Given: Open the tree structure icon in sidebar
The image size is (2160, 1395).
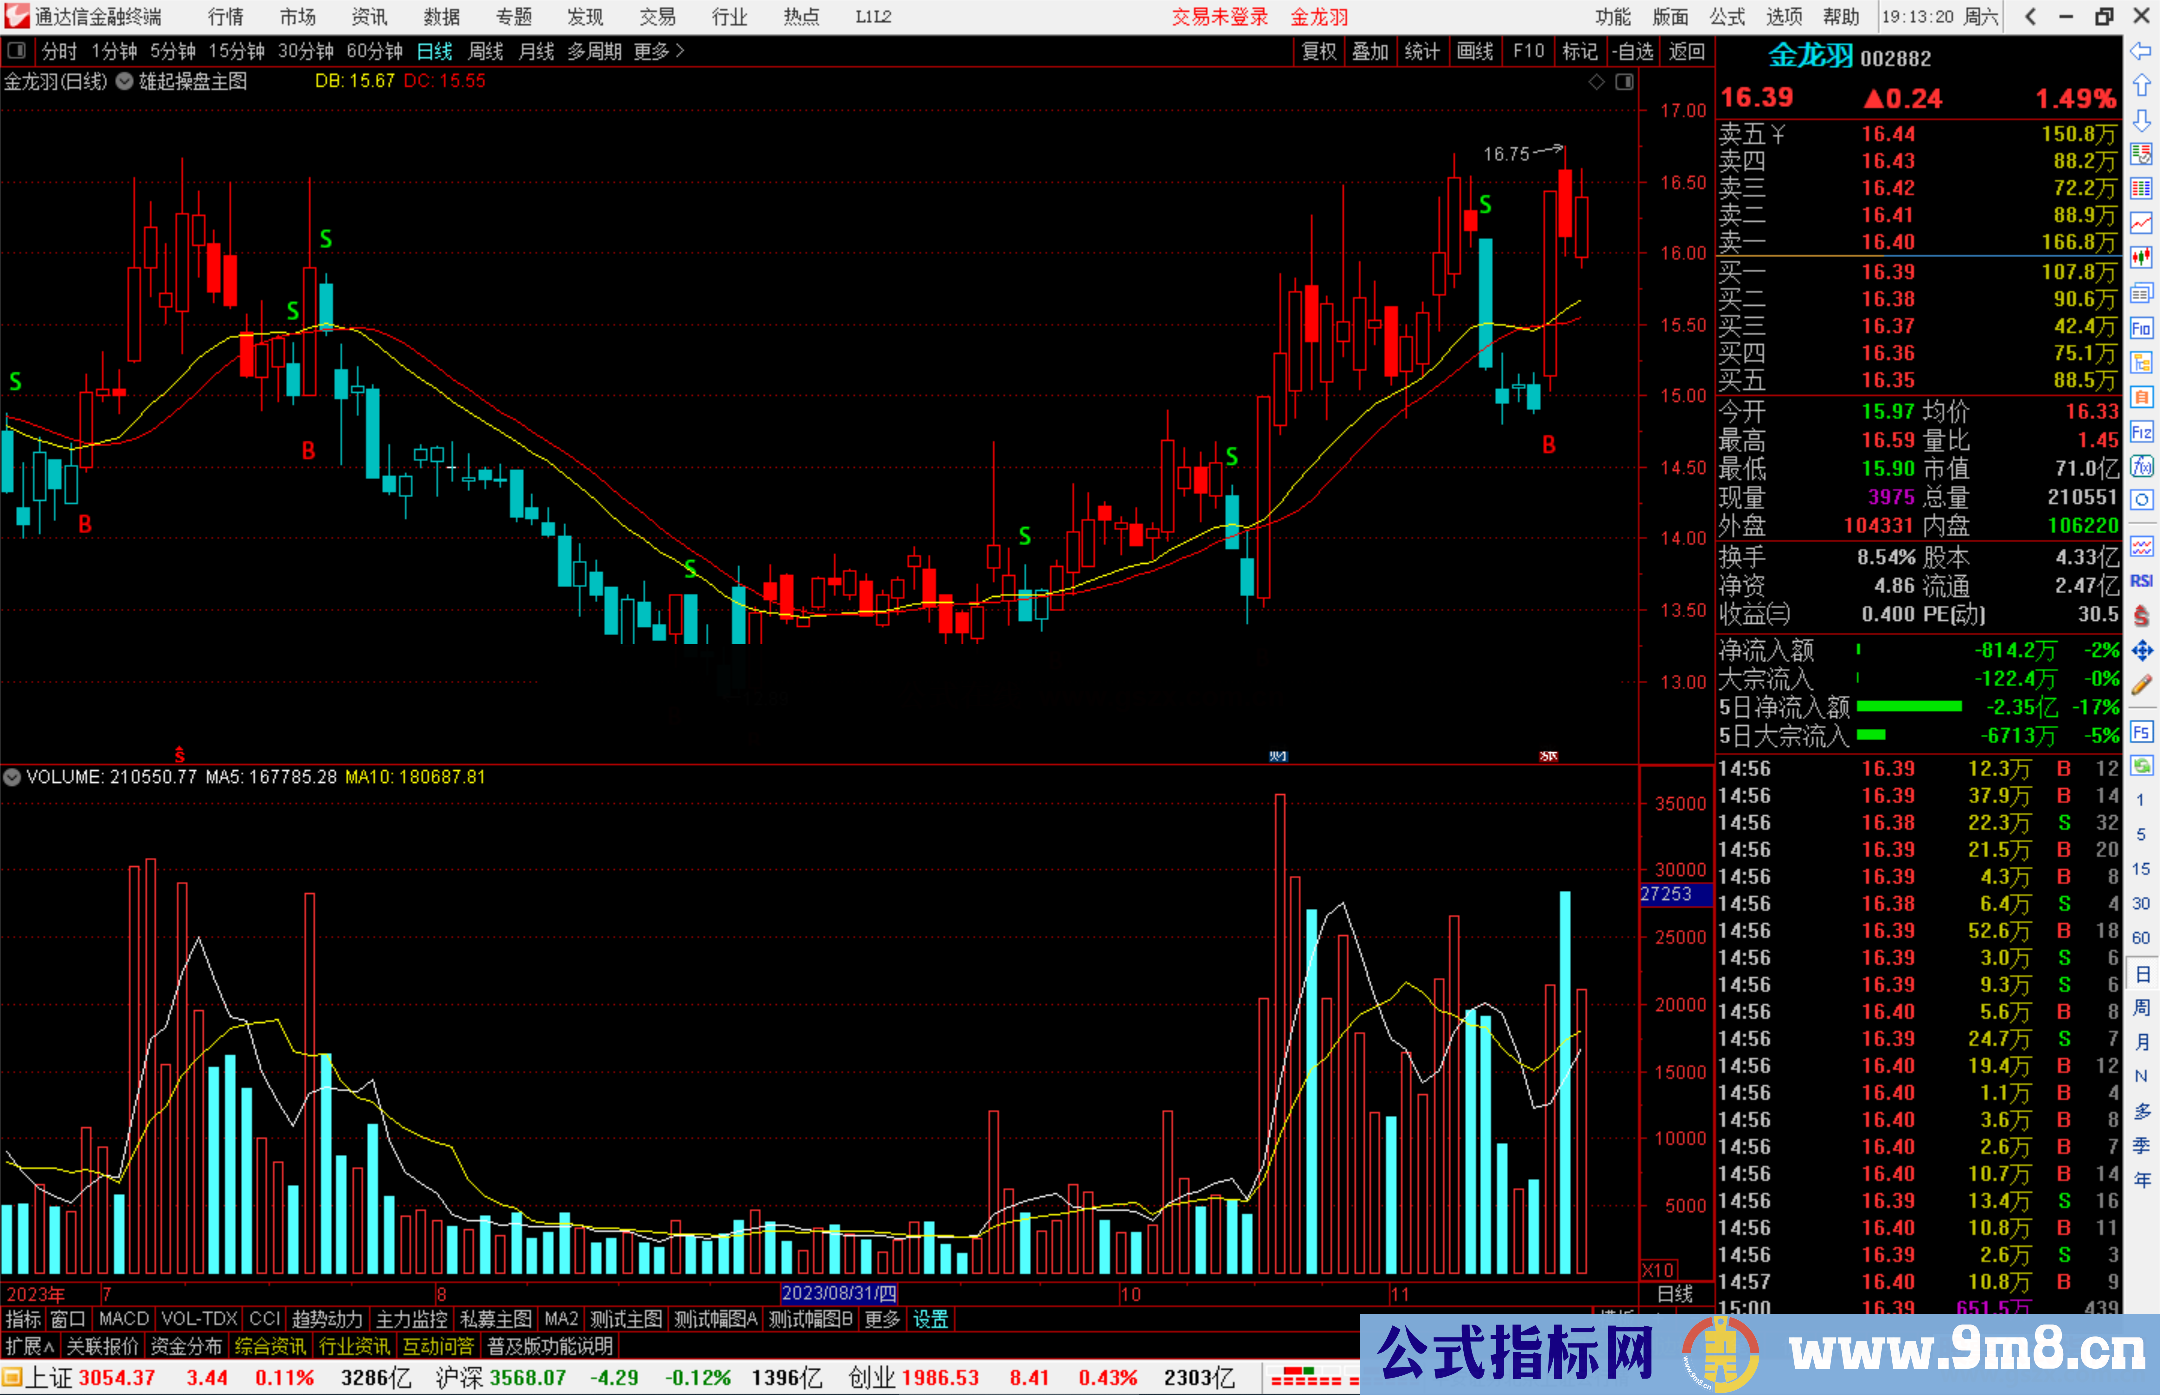Looking at the screenshot, I should (x=2141, y=362).
